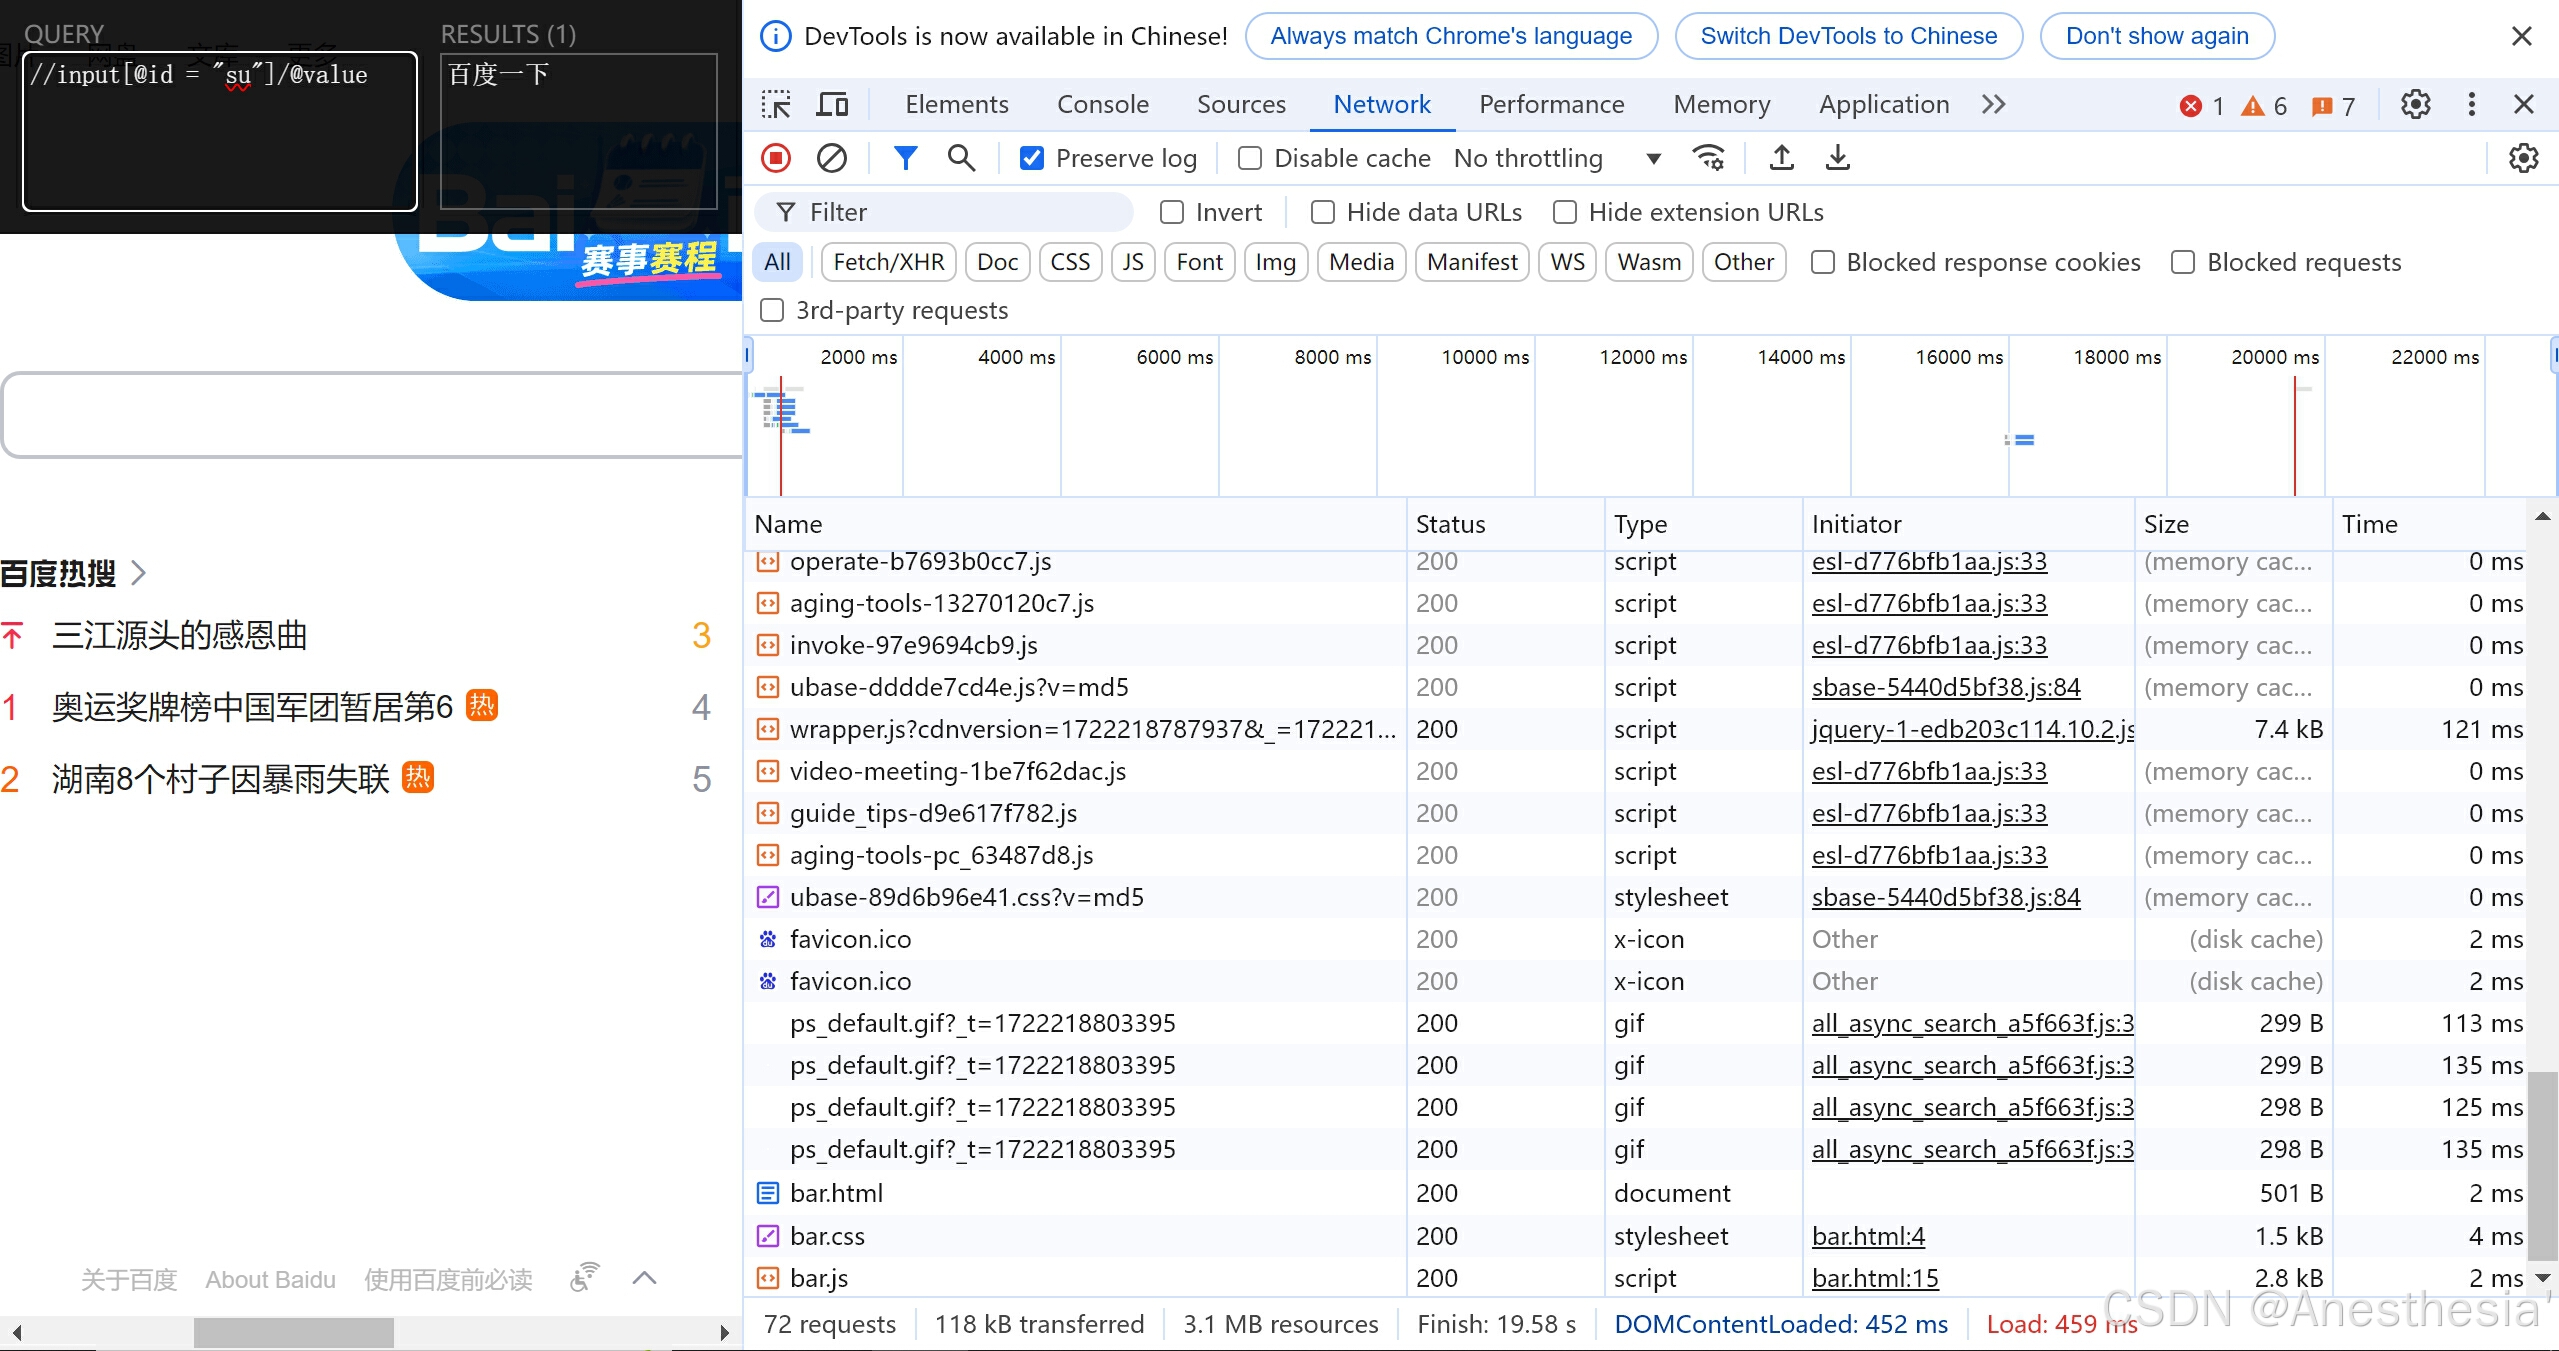Open the Performance tab
The image size is (2559, 1351).
pyautogui.click(x=1551, y=104)
